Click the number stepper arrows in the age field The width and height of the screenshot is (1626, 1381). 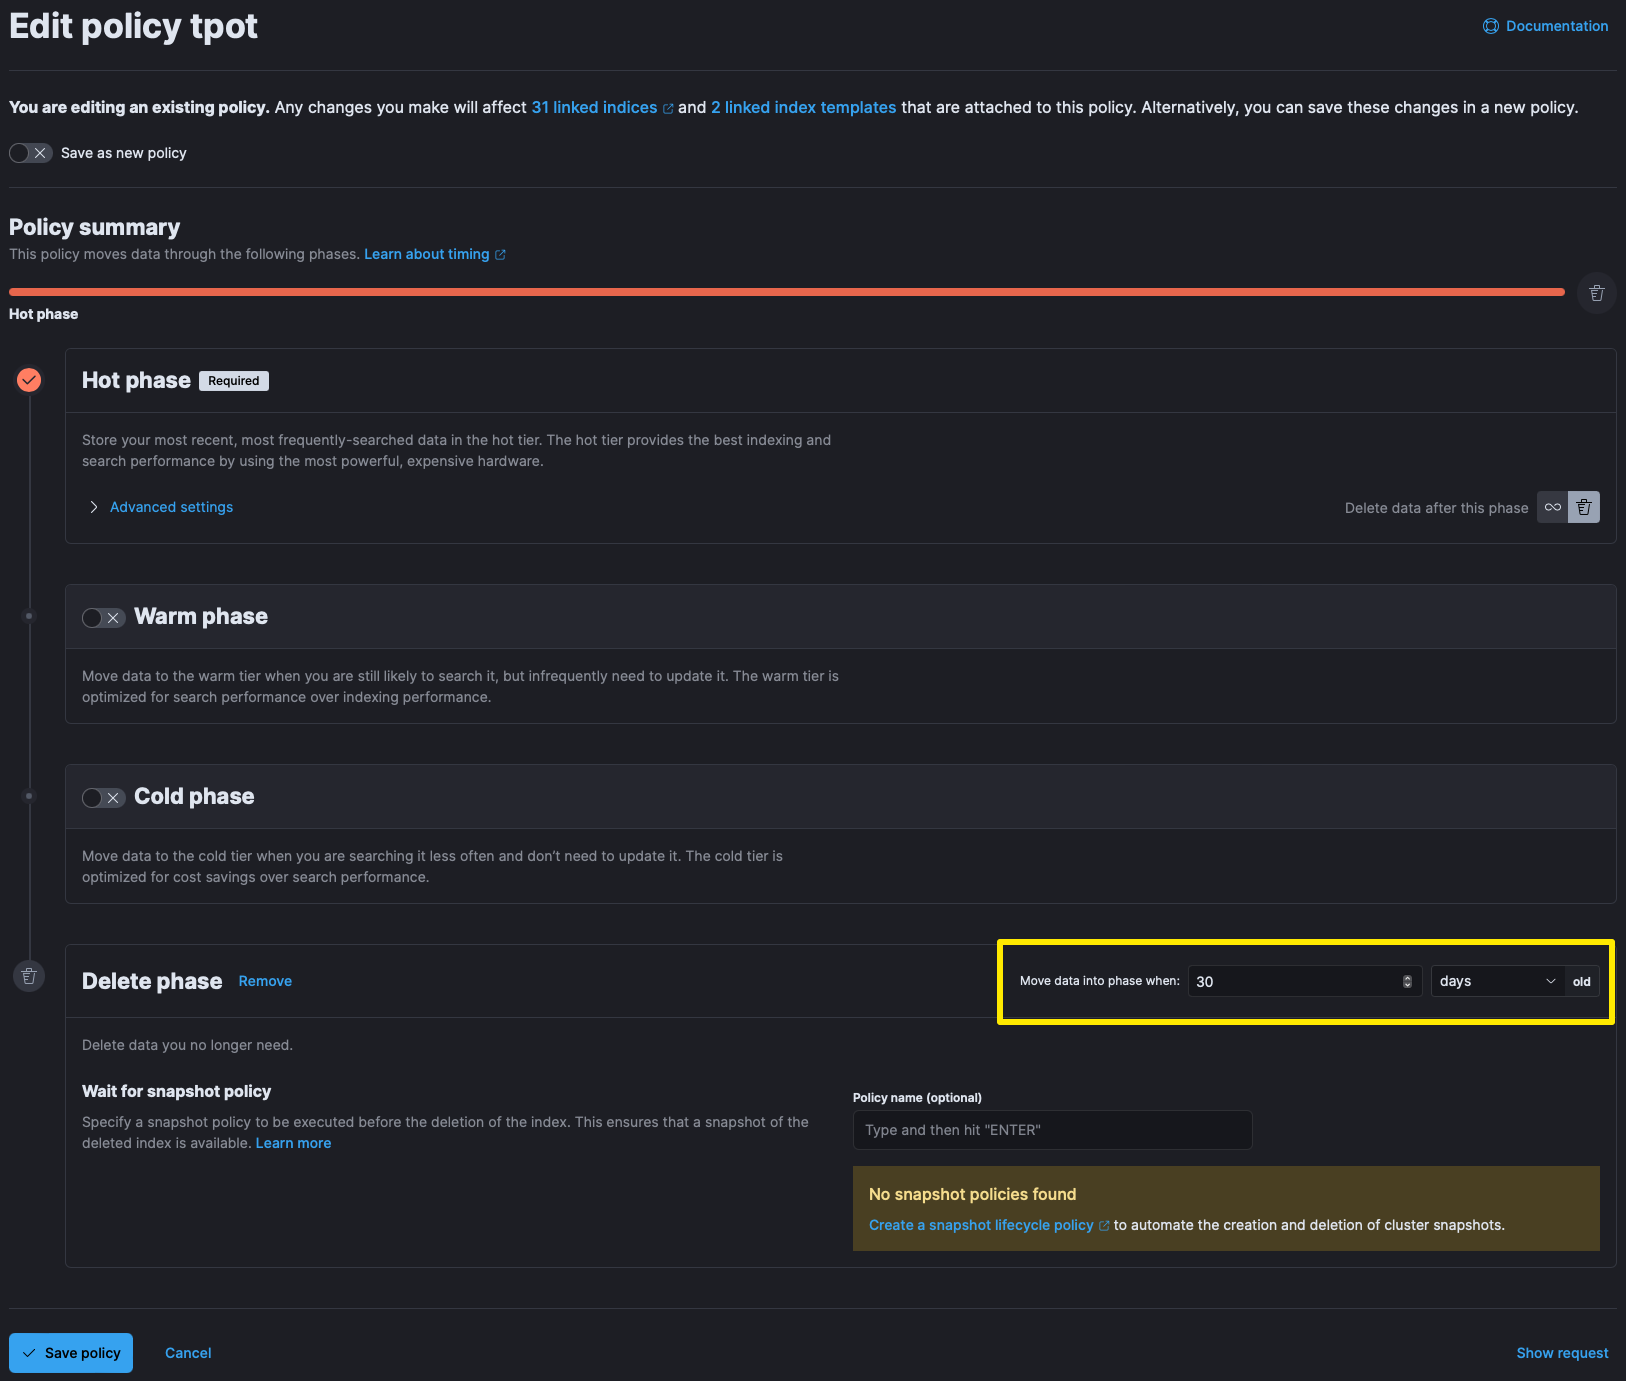(1407, 981)
